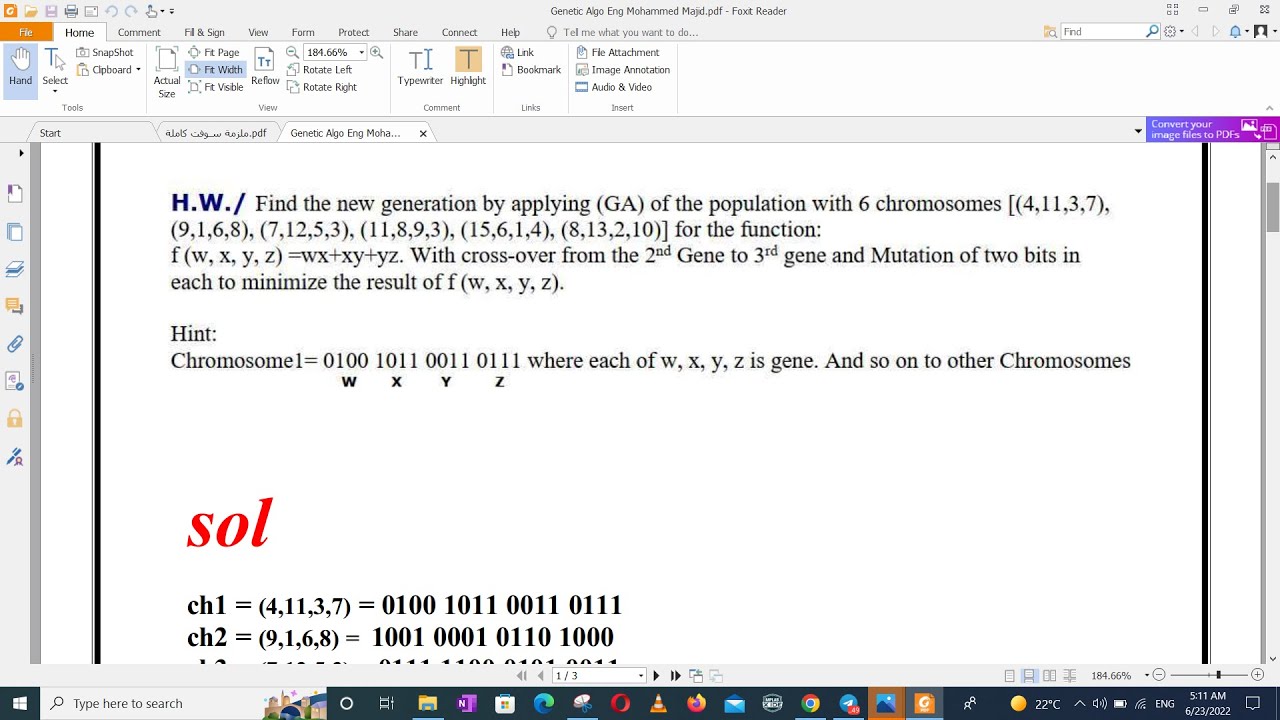The height and width of the screenshot is (720, 1280).
Task: Expand the quick access toolbar customize arrow
Action: (x=174, y=11)
